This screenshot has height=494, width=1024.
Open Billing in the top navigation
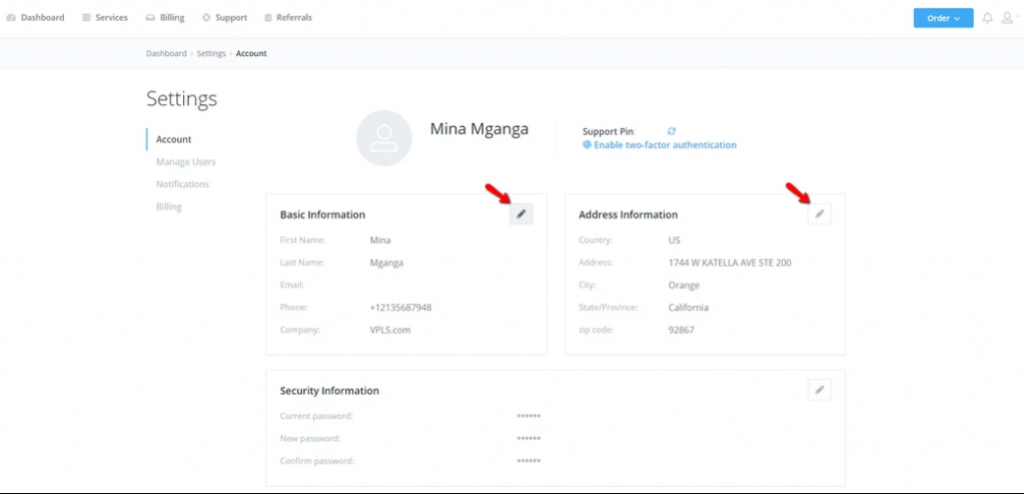point(165,18)
